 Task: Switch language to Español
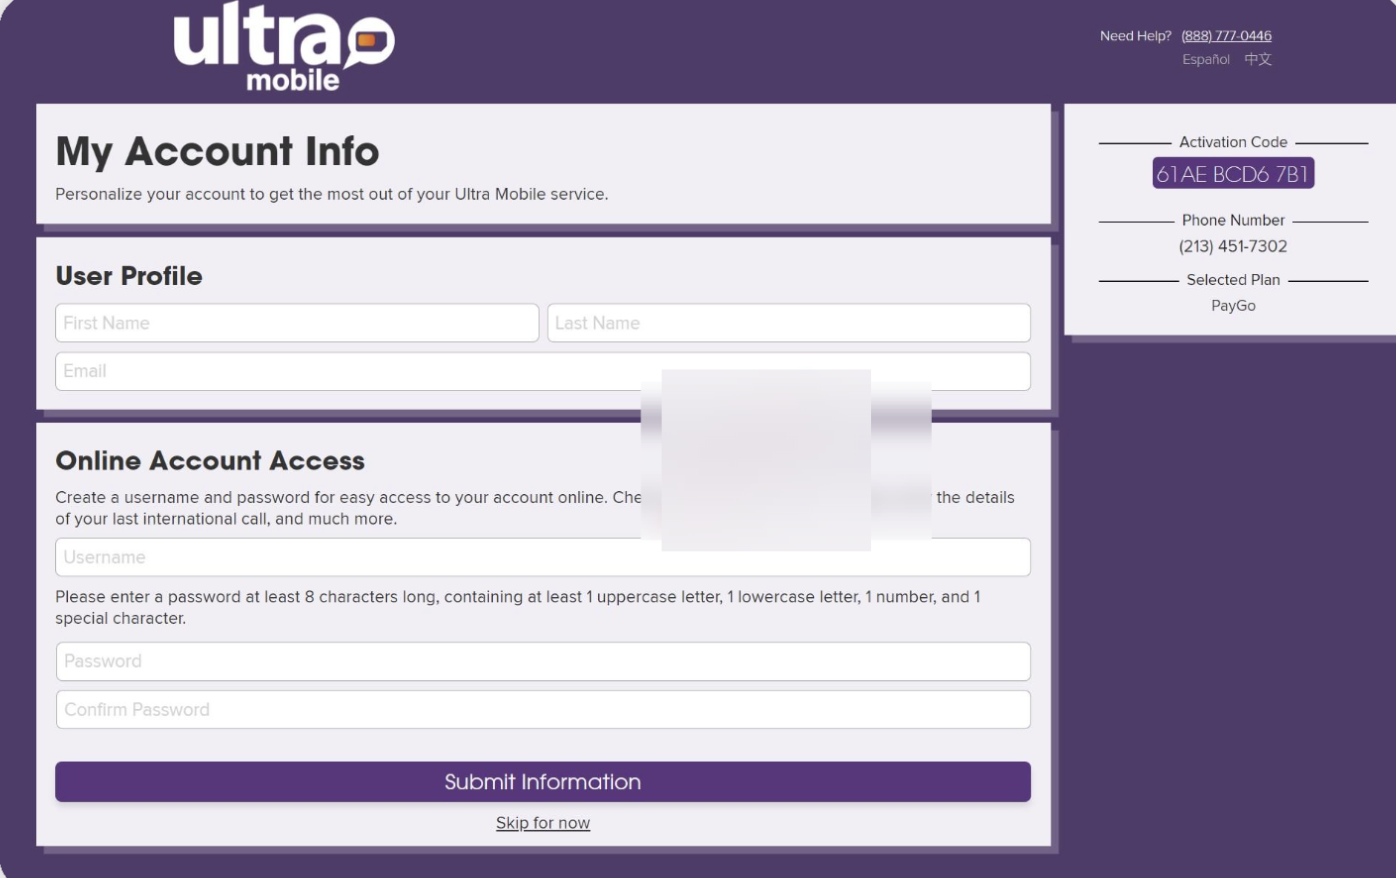click(1206, 59)
